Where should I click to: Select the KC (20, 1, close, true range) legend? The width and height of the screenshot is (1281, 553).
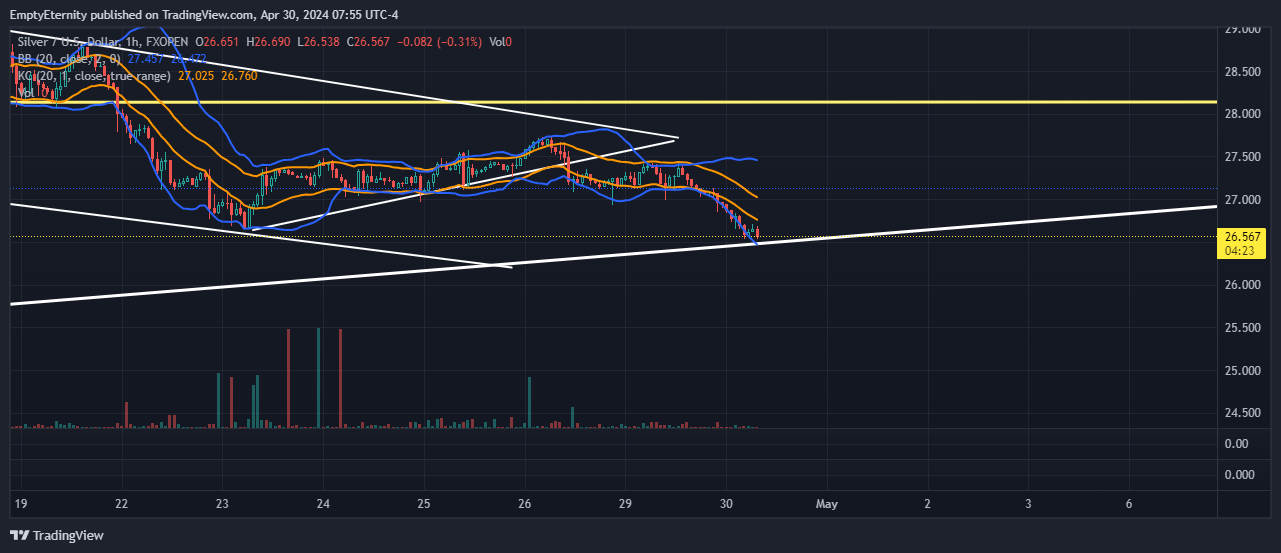coord(95,76)
